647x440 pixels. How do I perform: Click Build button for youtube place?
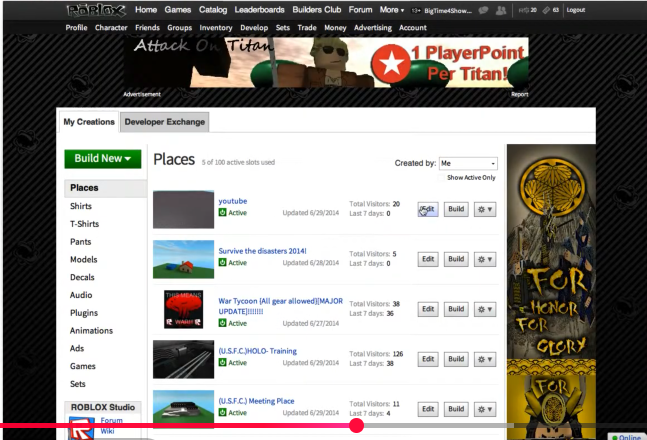(456, 209)
